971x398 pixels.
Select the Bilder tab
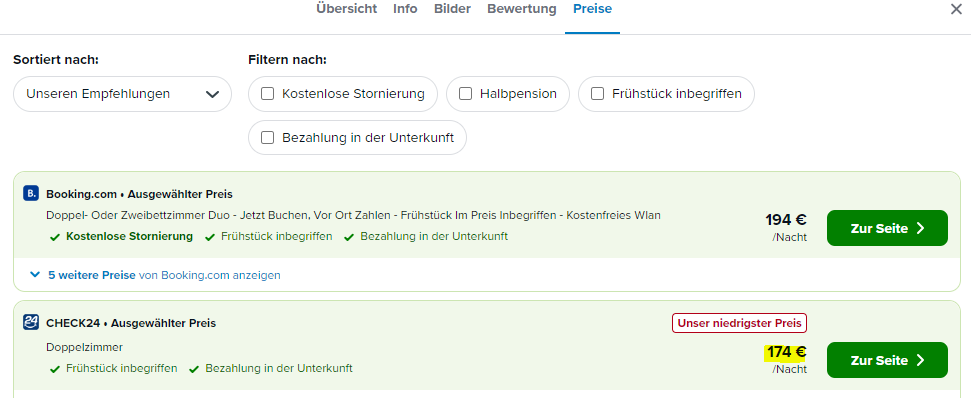pos(452,9)
